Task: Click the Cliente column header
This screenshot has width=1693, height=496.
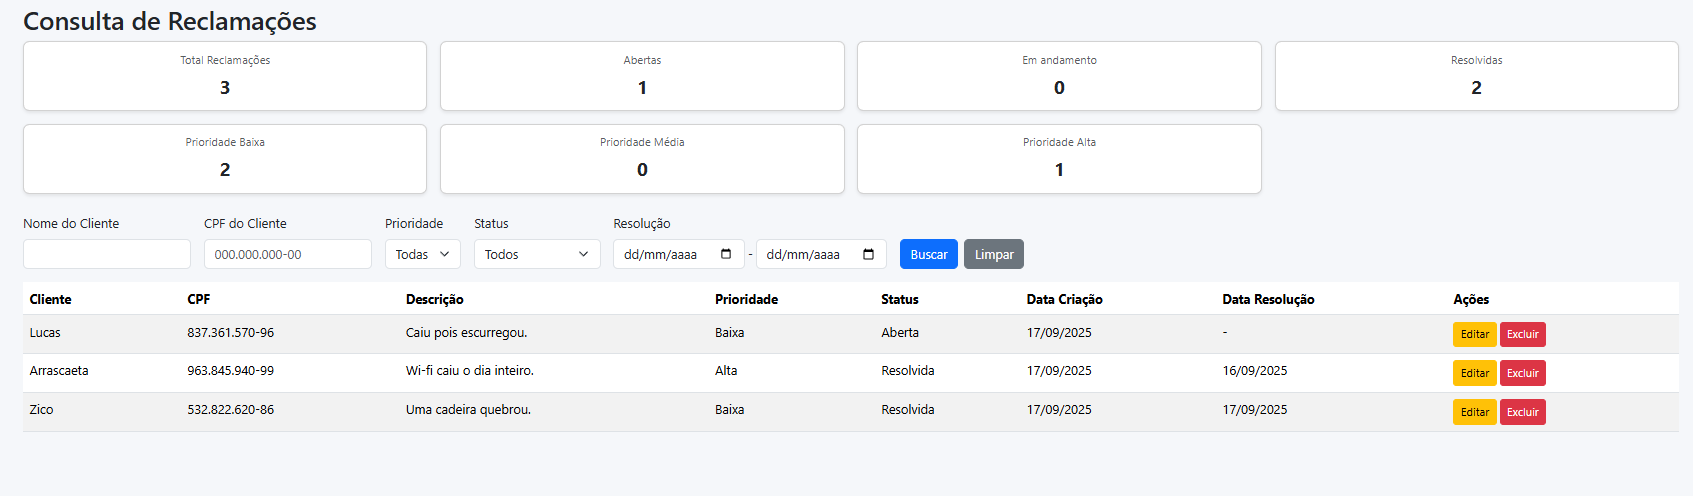Action: pyautogui.click(x=50, y=299)
